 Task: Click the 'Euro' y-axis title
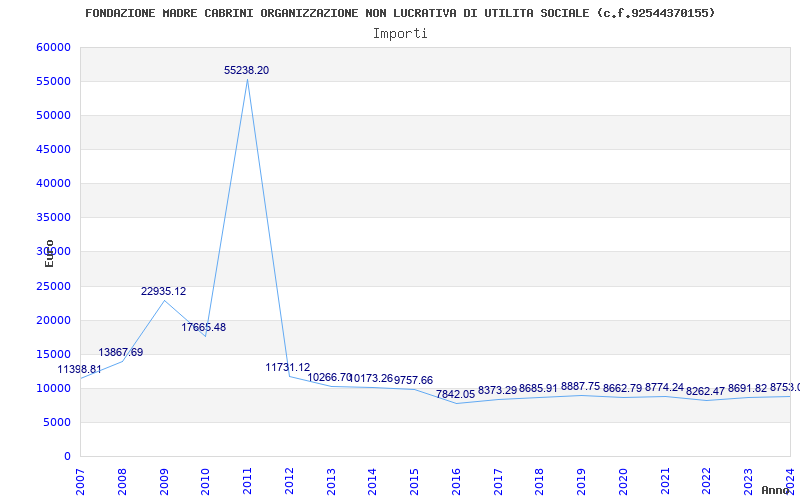coord(49,253)
